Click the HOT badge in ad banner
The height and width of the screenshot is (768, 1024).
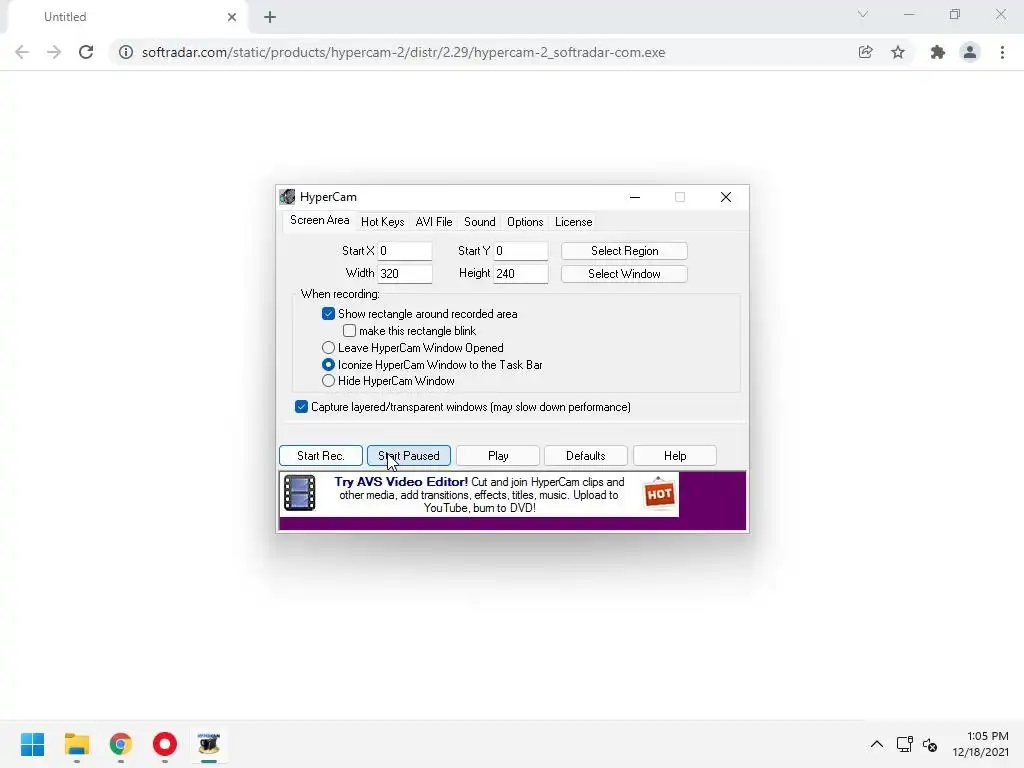[x=659, y=493]
